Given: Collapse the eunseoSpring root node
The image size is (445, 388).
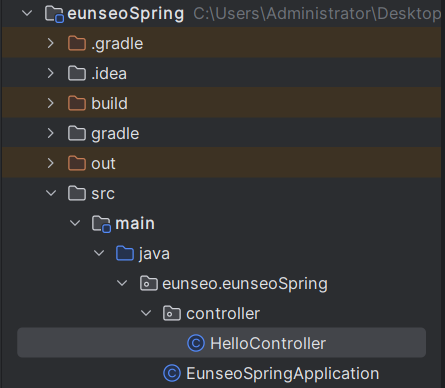Looking at the screenshot, I should point(27,13).
